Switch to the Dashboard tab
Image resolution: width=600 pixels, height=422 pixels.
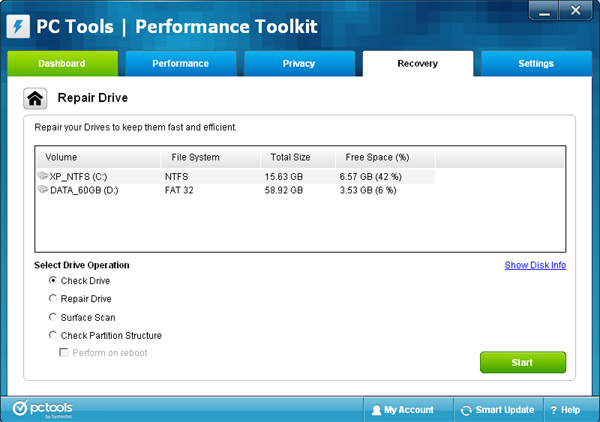coord(62,64)
